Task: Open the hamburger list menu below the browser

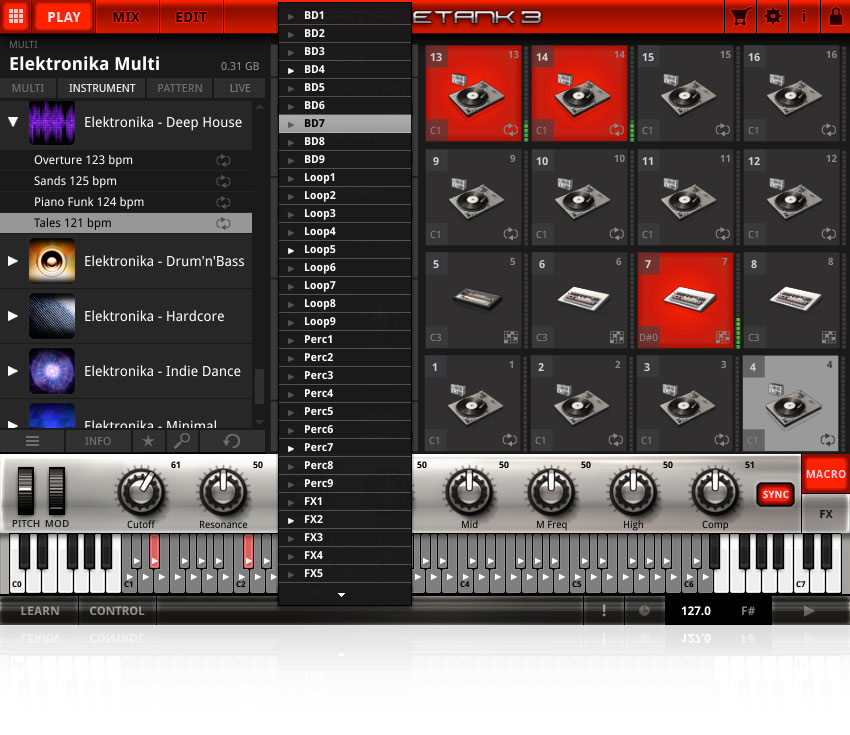Action: coord(33,441)
